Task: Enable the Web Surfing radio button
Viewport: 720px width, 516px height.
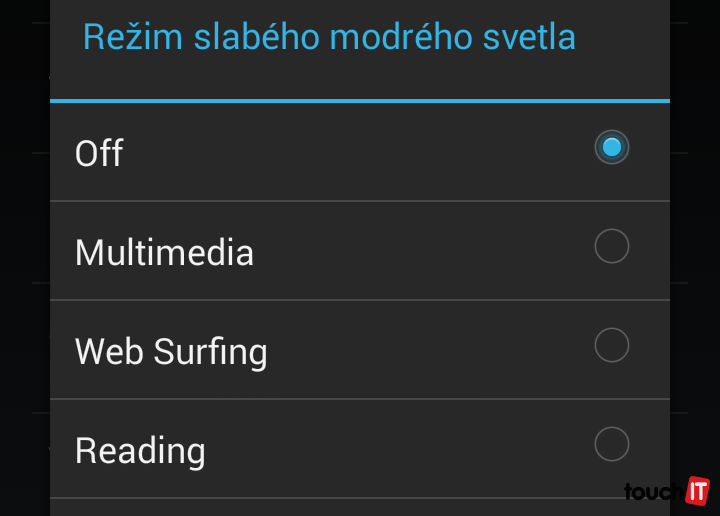Action: click(612, 345)
